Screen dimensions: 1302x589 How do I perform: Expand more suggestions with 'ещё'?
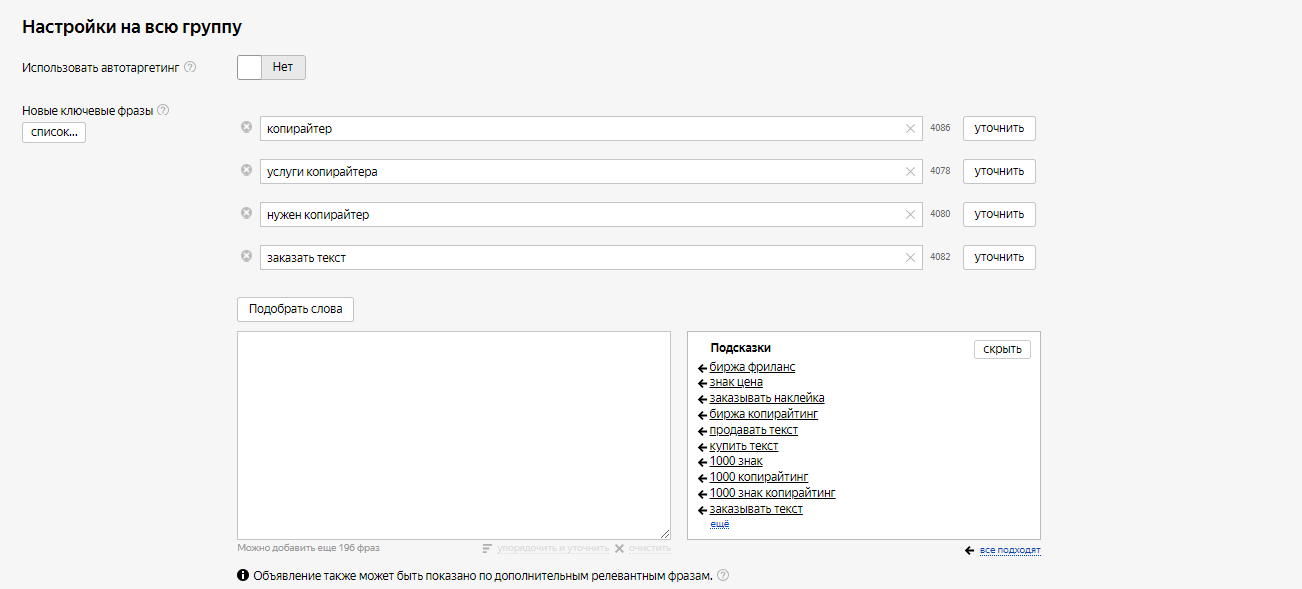[719, 524]
